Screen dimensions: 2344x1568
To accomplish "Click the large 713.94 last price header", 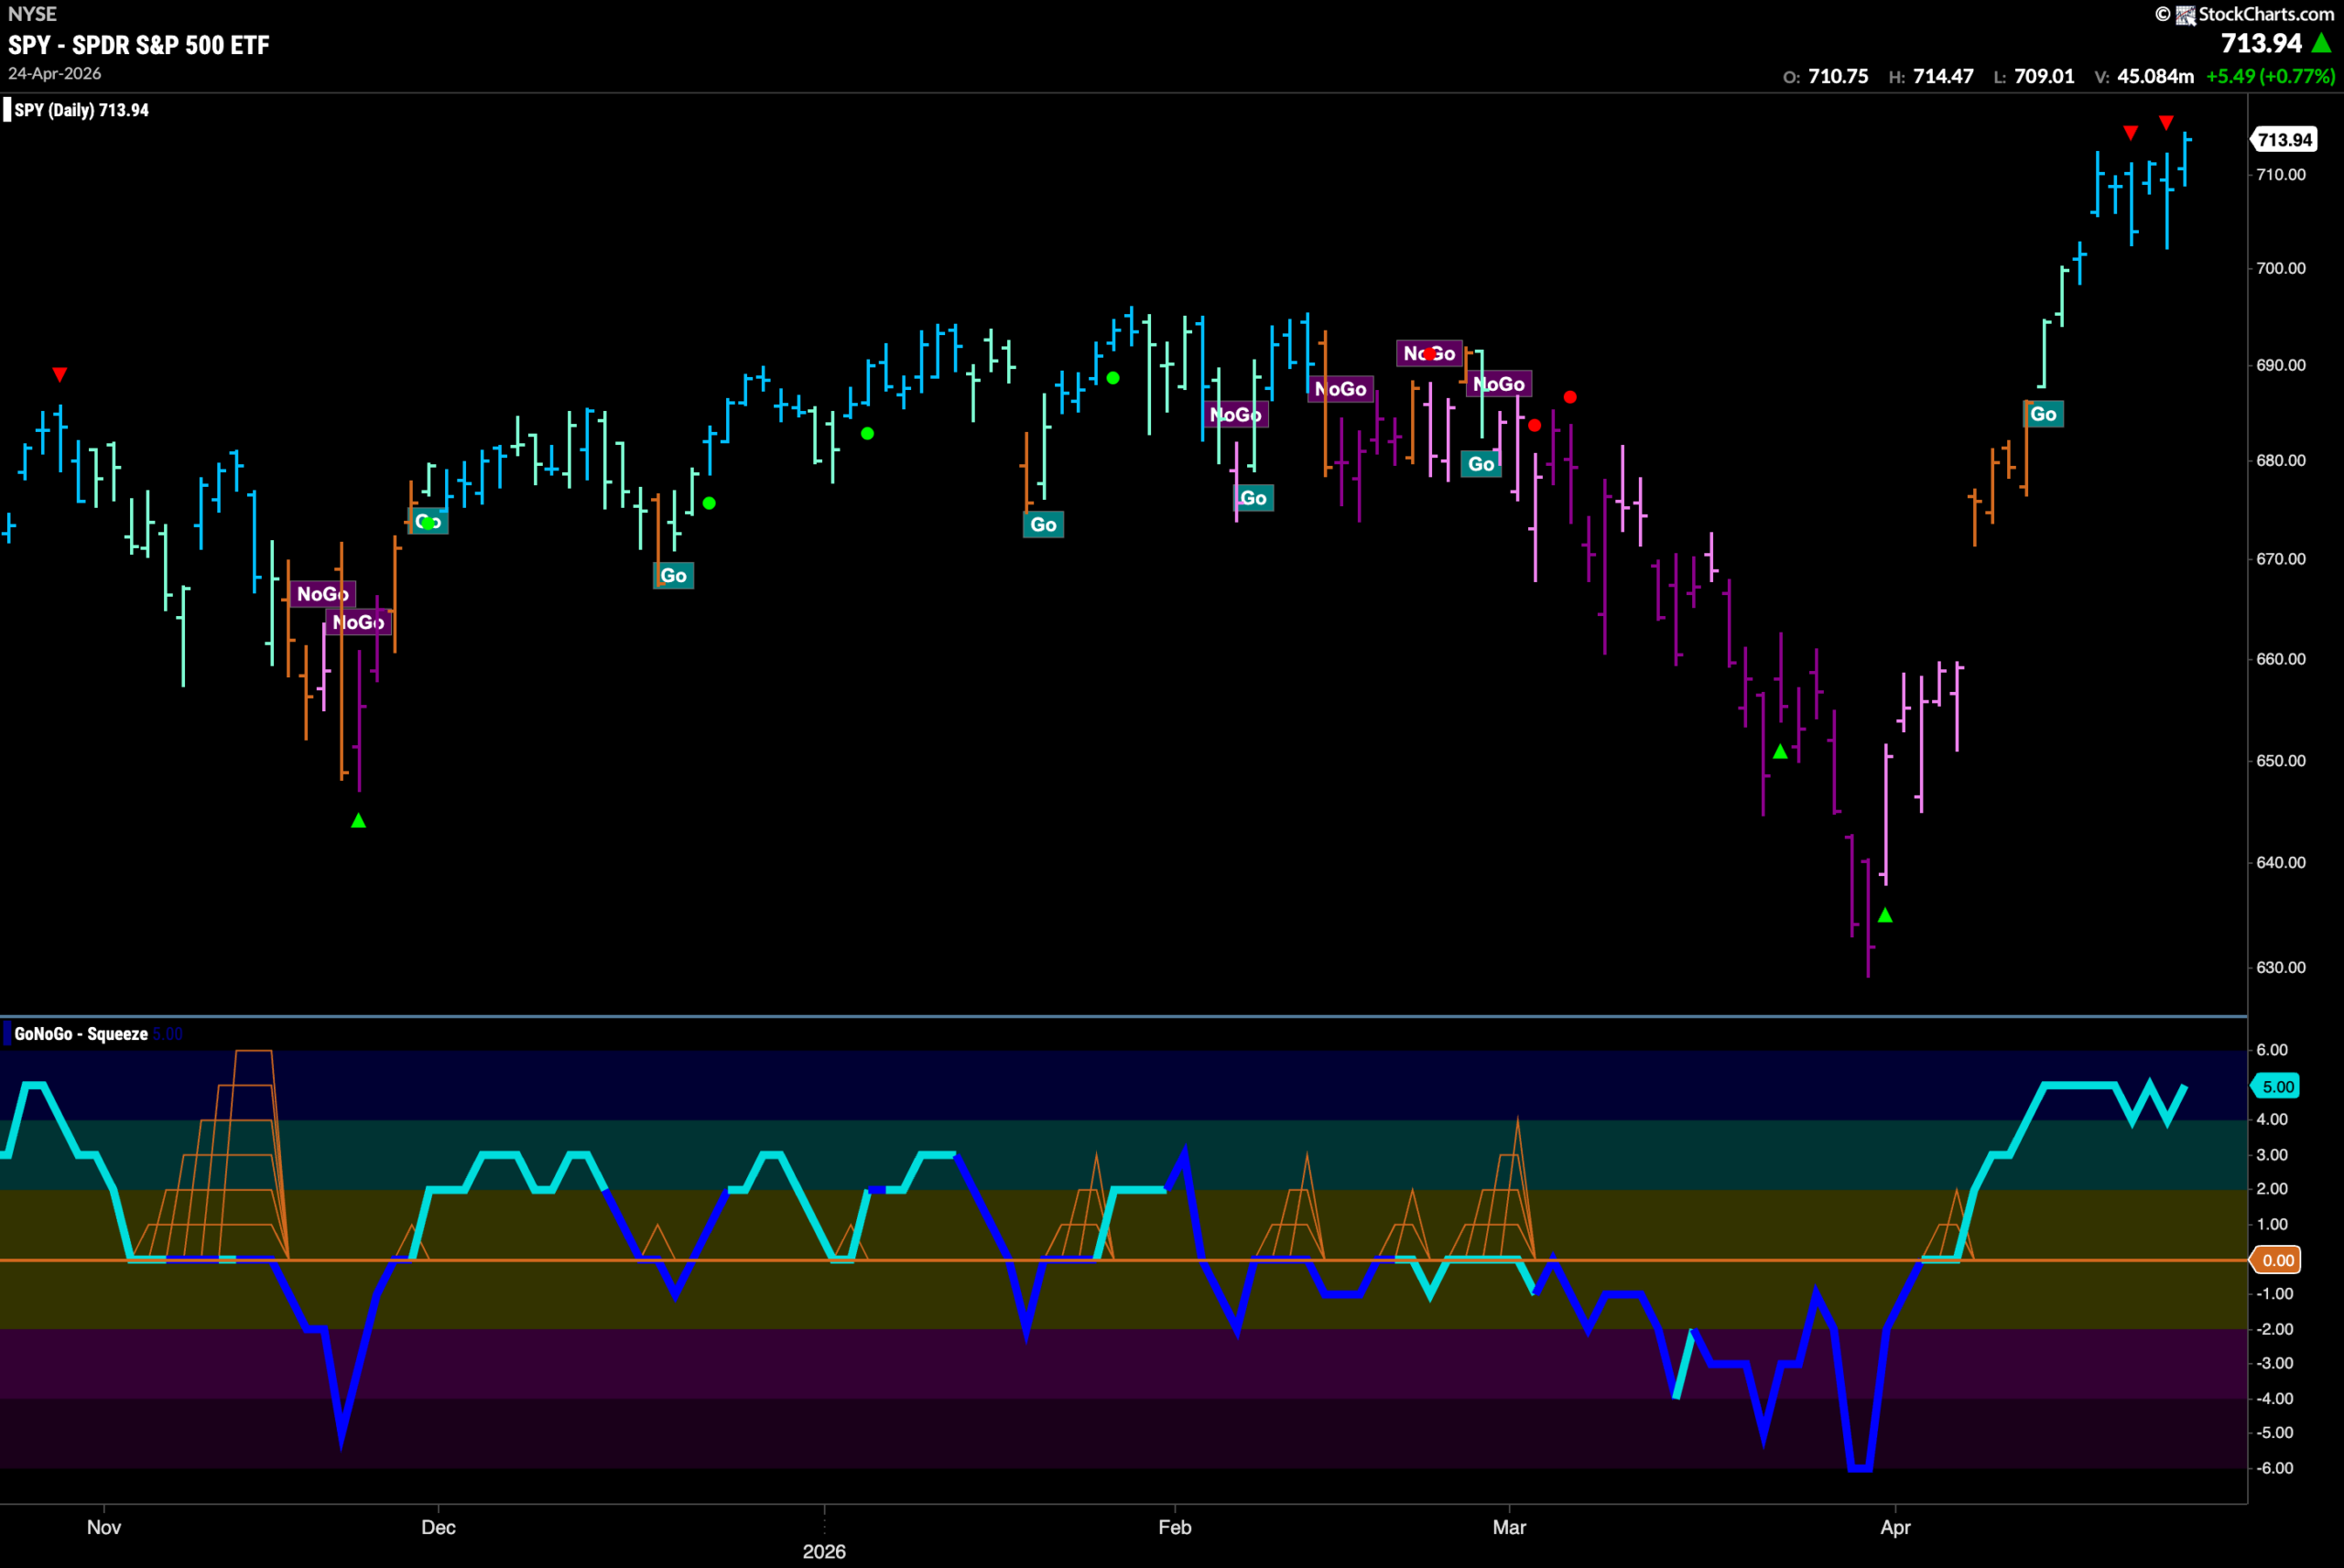I will click(2262, 43).
